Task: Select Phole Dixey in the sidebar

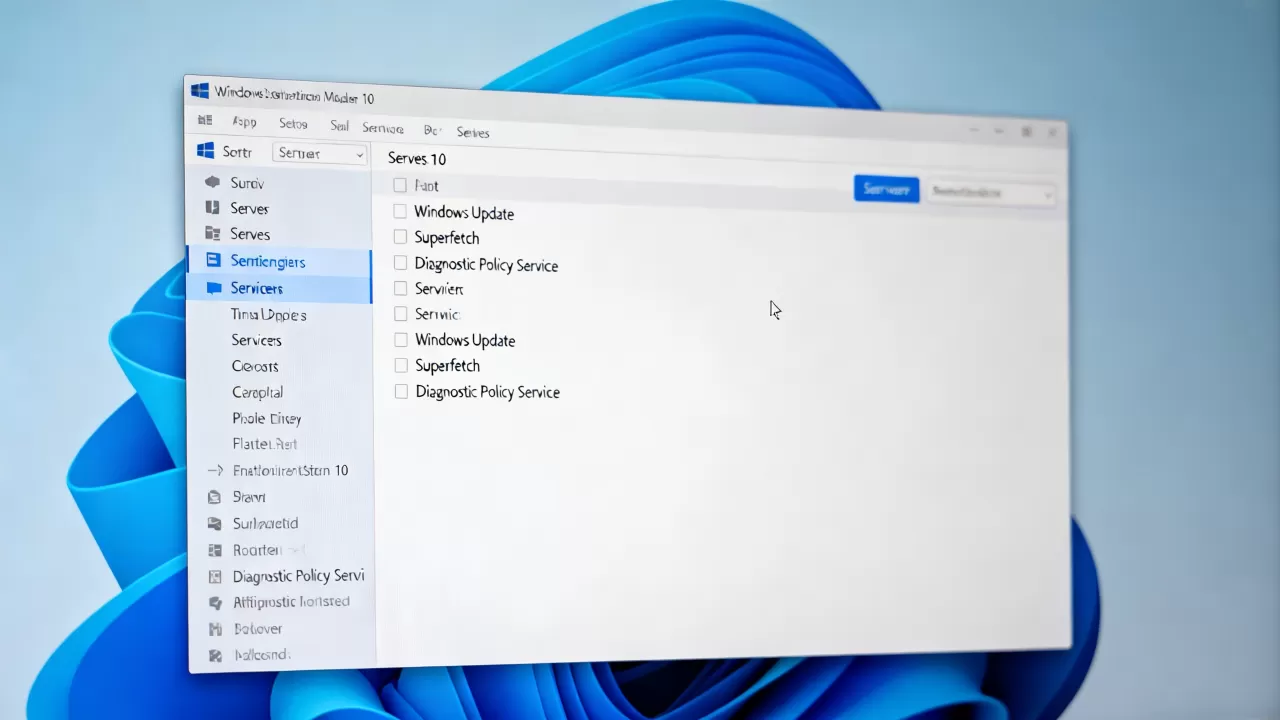Action: click(267, 418)
